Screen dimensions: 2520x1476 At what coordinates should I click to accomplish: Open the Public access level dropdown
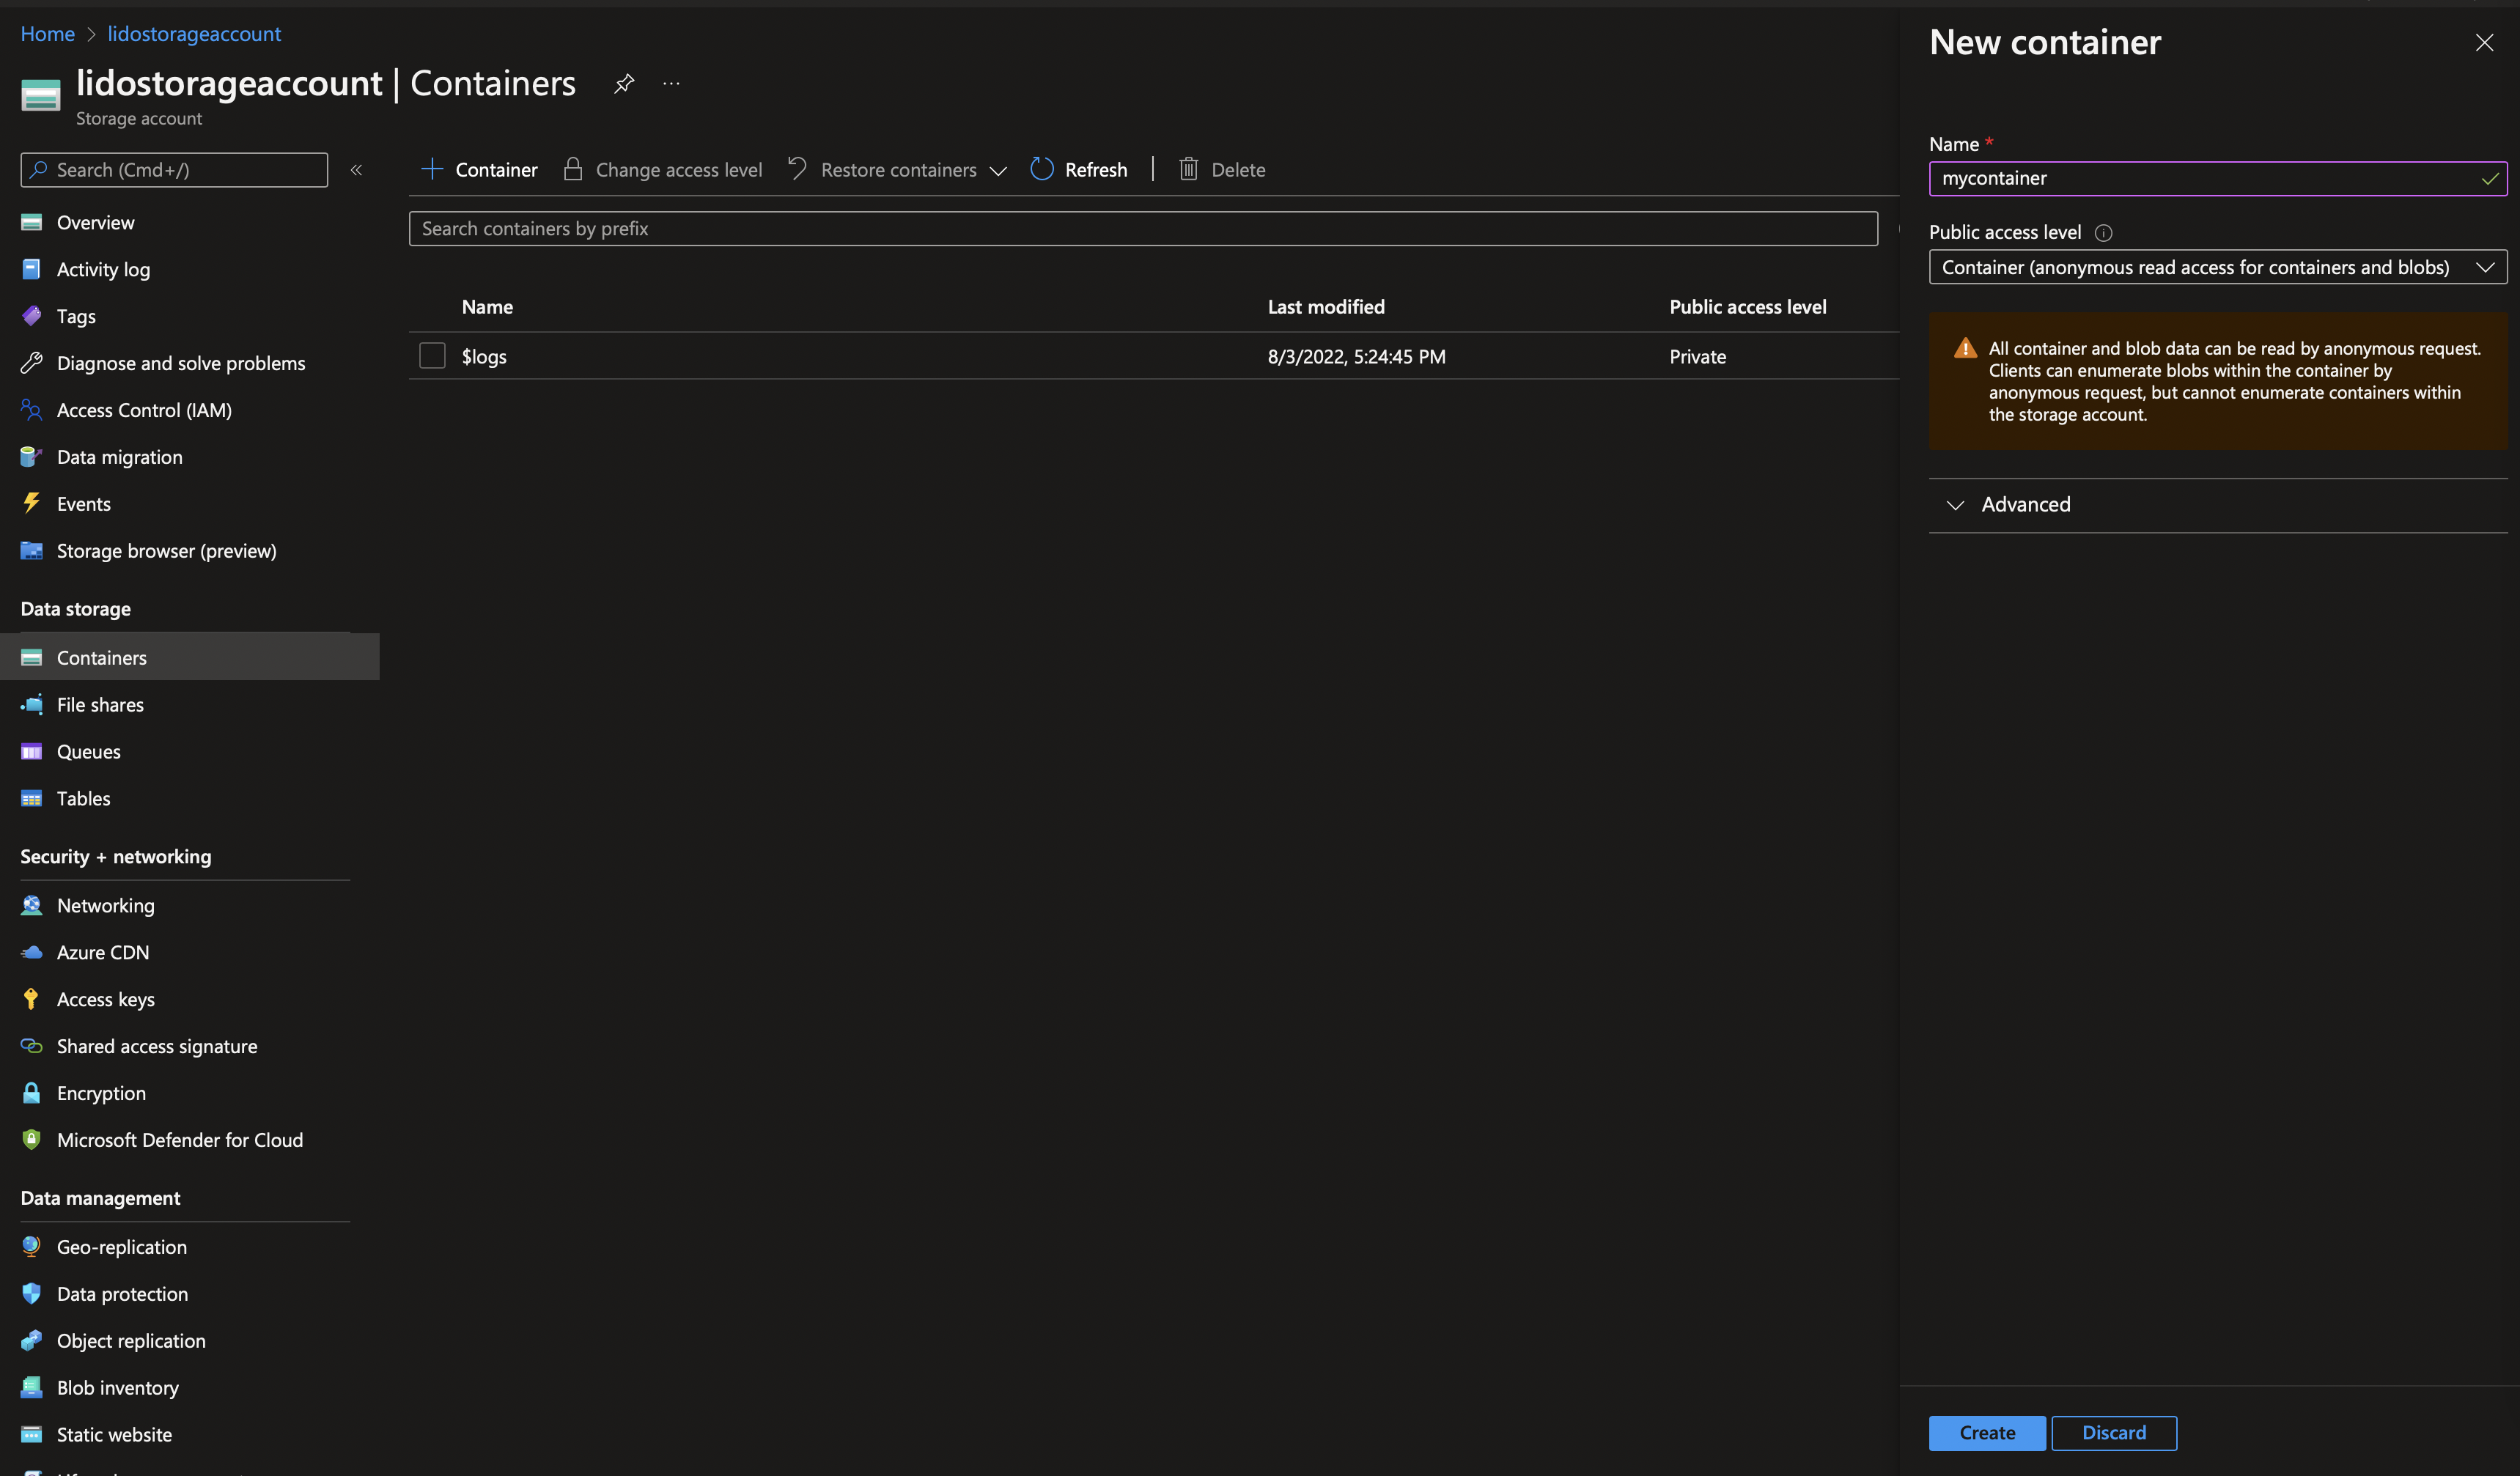(x=2217, y=267)
